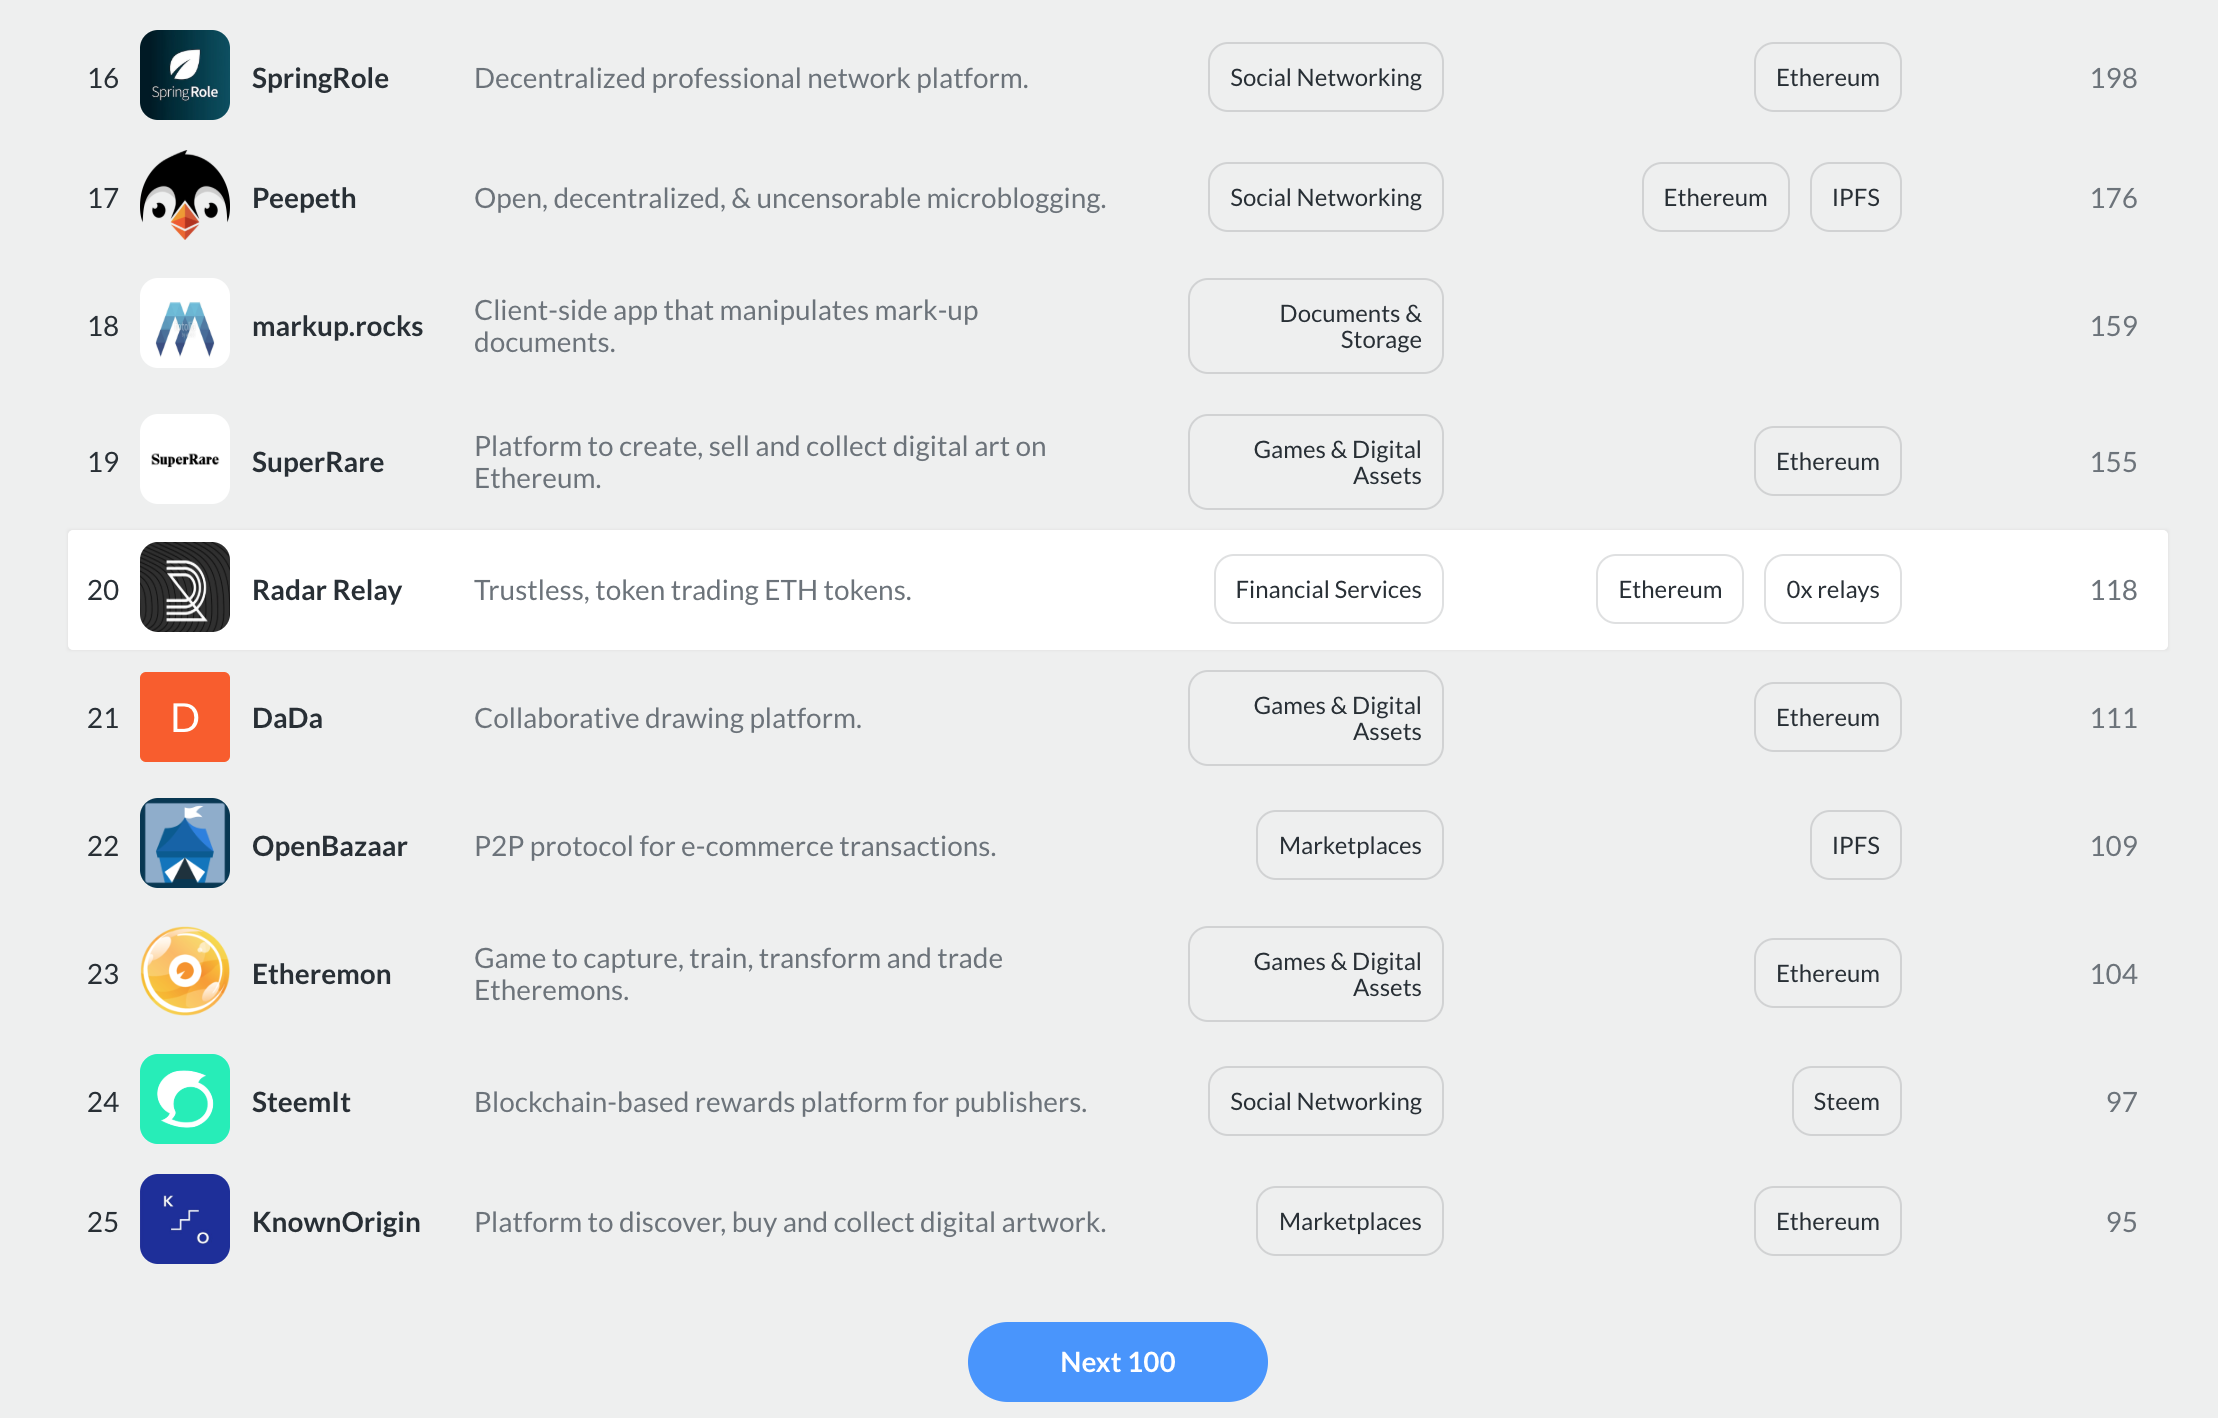Click the Financial Services category tag
The height and width of the screenshot is (1418, 2218).
point(1328,590)
